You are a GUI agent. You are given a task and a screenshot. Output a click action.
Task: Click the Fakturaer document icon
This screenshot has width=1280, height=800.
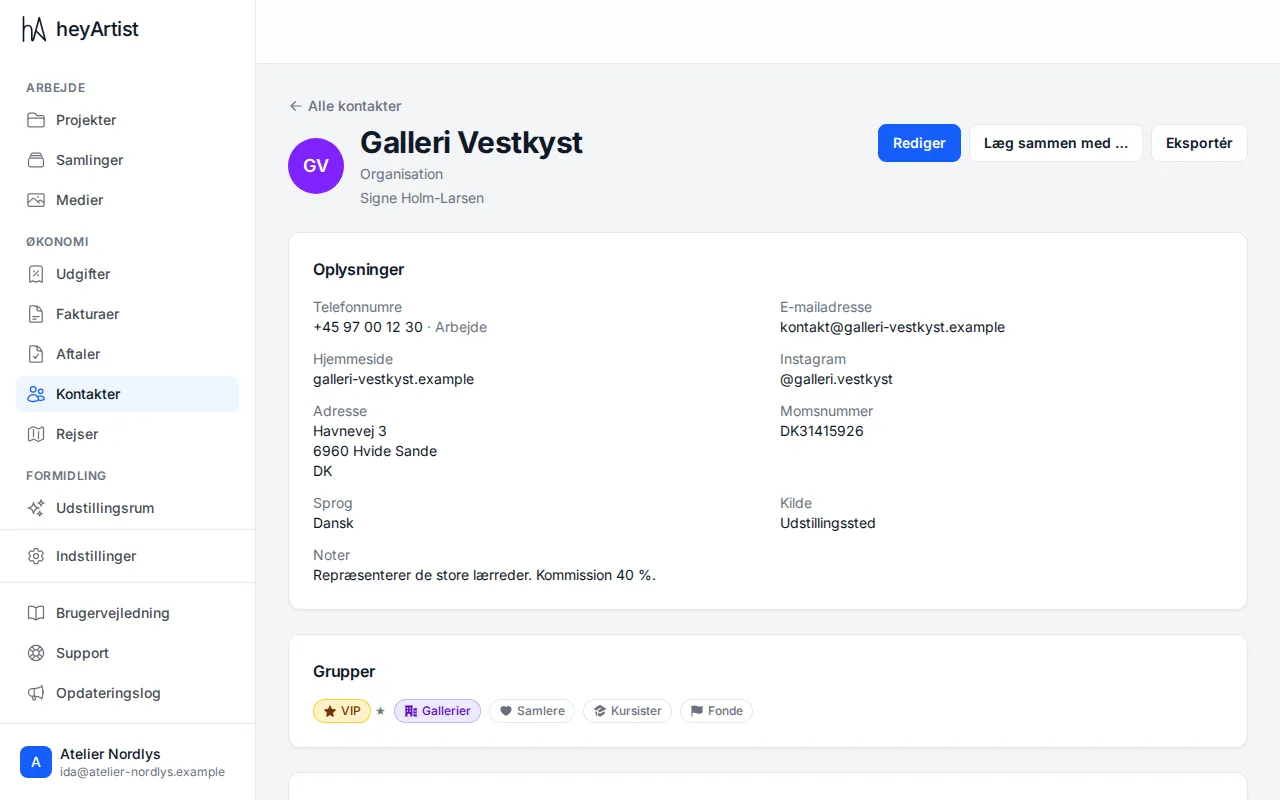[x=36, y=314]
